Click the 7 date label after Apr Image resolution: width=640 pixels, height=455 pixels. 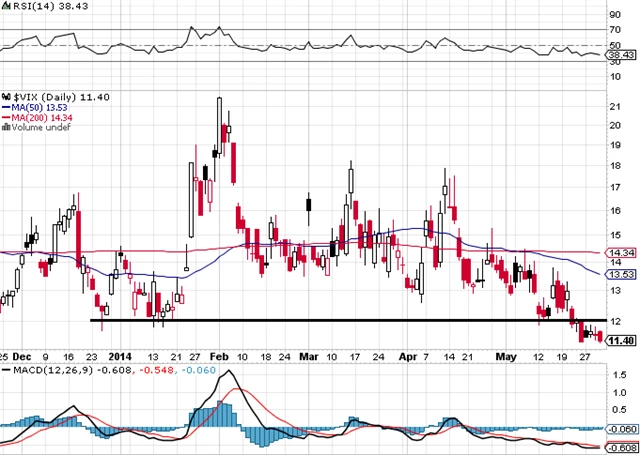426,357
